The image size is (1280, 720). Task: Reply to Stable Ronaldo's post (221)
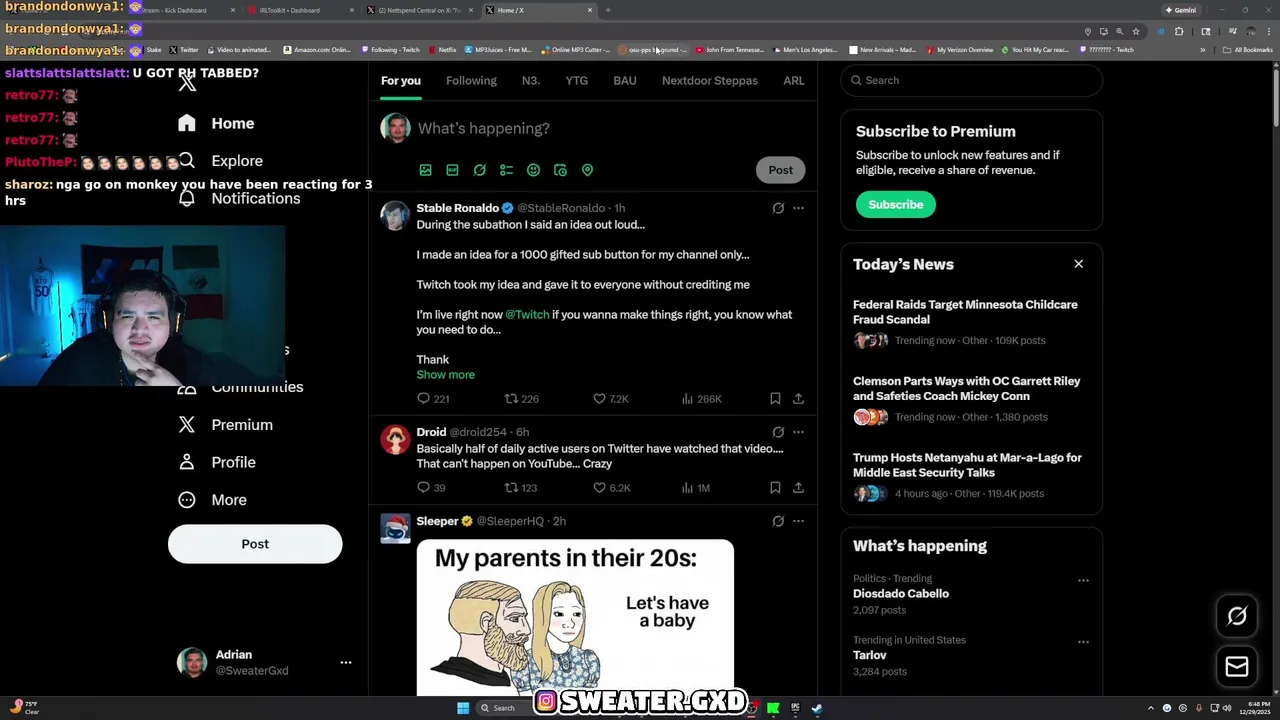(x=433, y=399)
